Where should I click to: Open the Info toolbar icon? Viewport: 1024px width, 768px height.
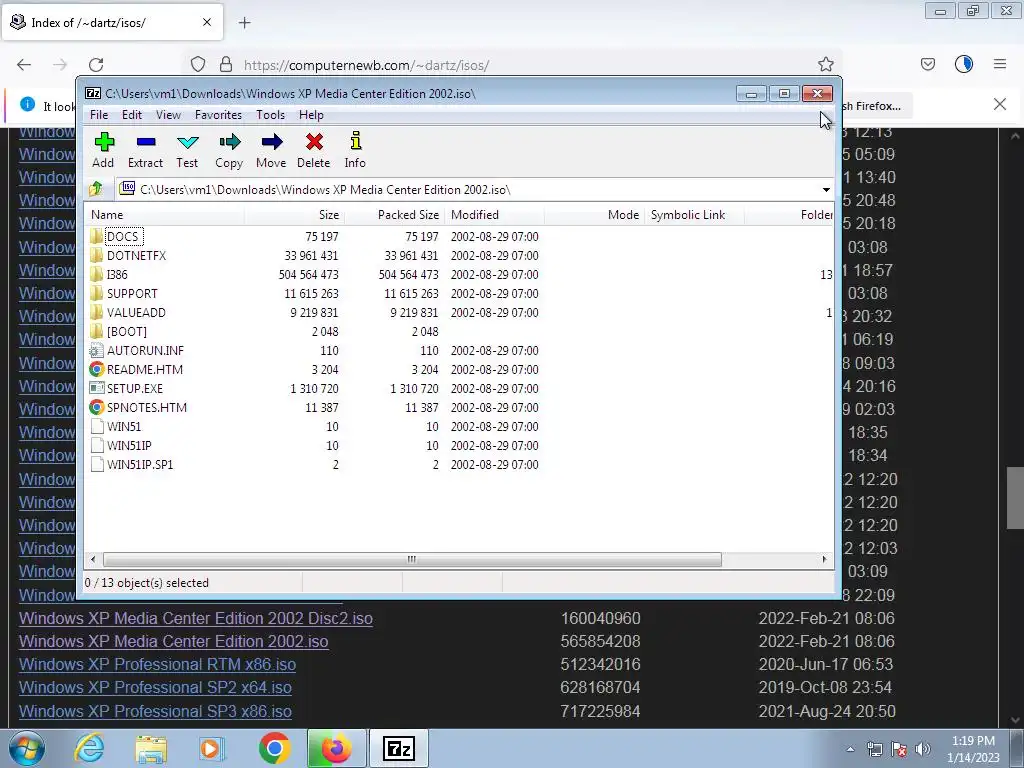coord(355,150)
